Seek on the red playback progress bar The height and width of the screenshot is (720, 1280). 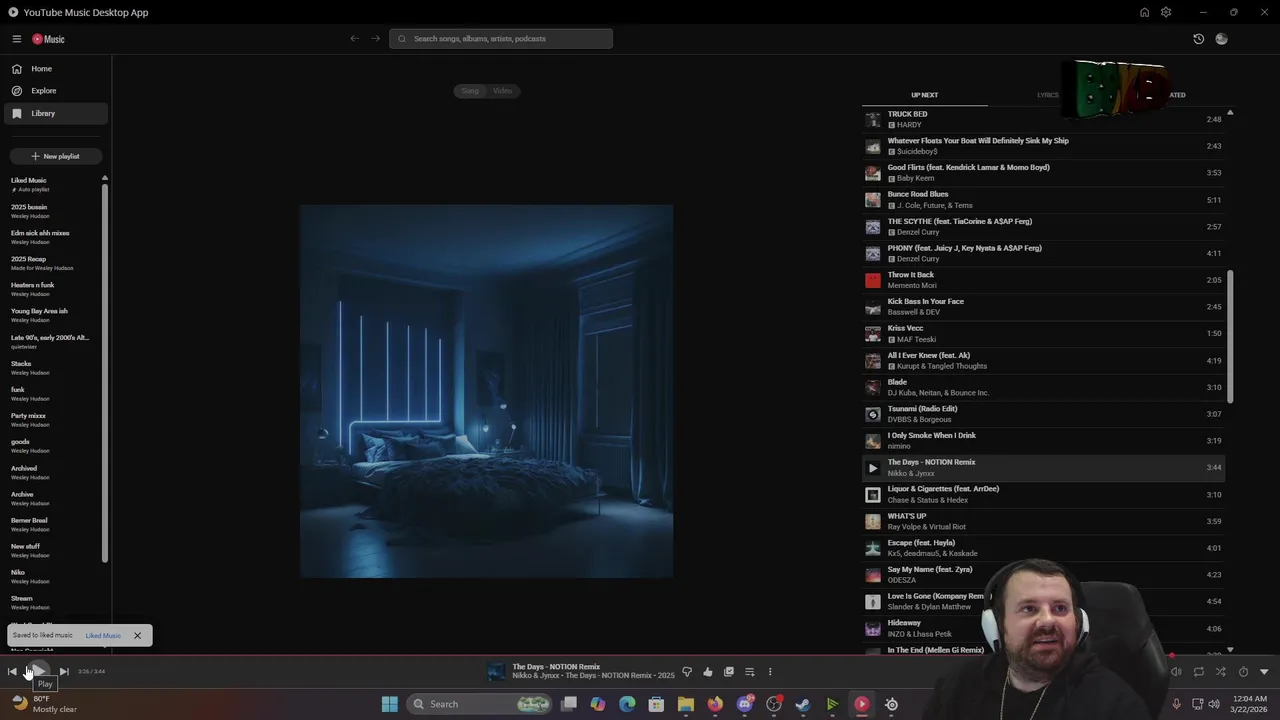pyautogui.click(x=640, y=657)
